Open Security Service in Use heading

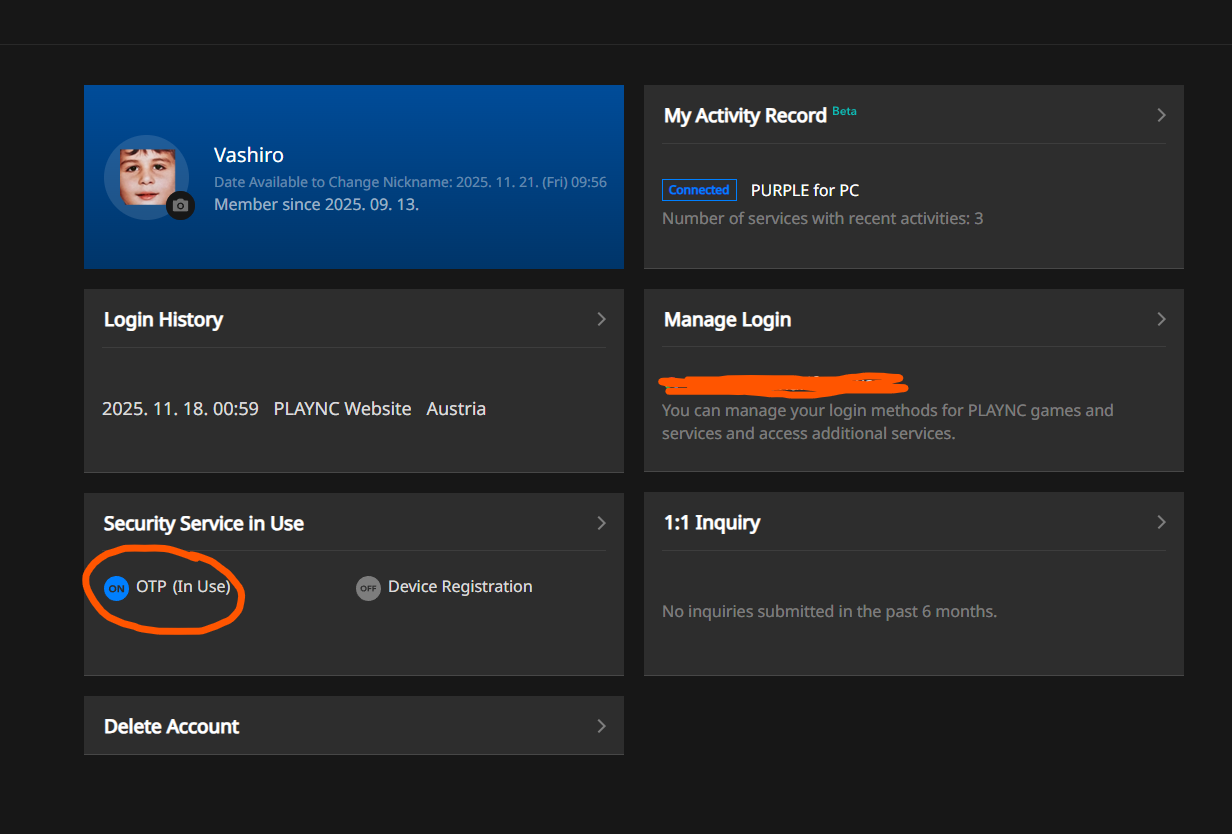(204, 523)
